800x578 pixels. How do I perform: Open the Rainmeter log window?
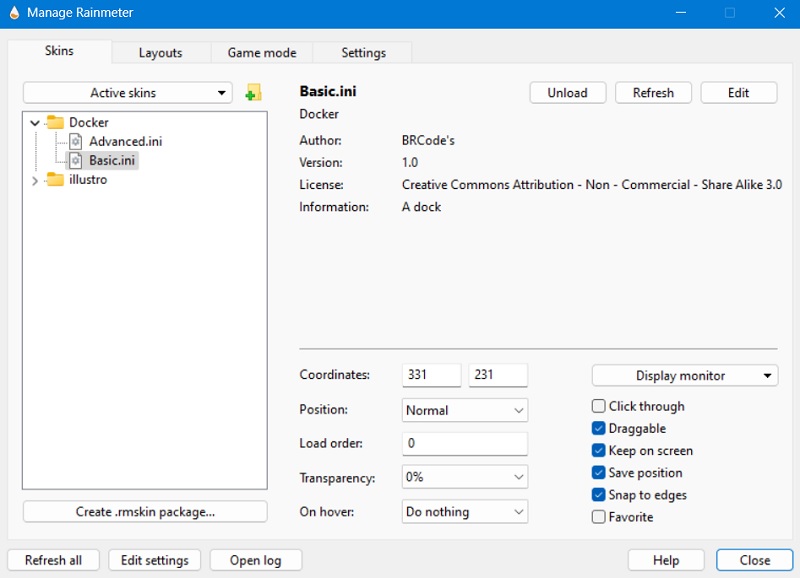256,559
